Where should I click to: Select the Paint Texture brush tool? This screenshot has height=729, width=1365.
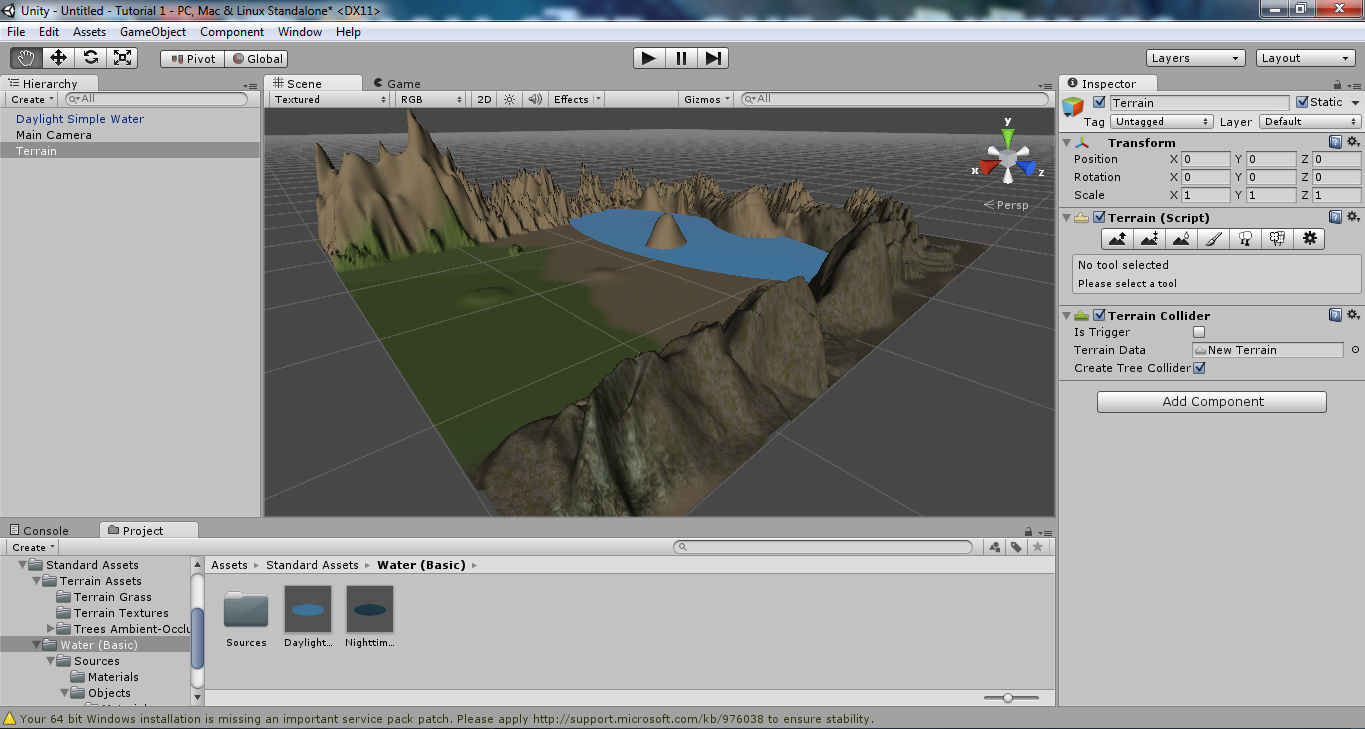coord(1213,238)
